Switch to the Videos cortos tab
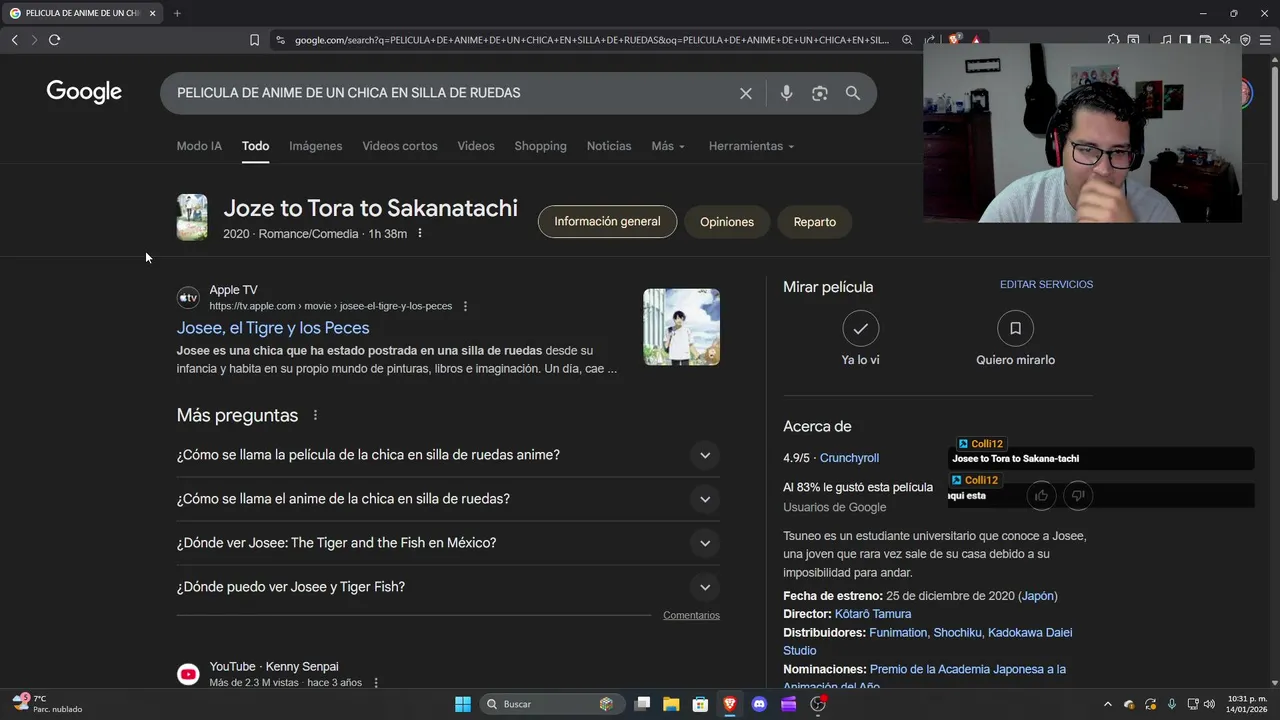Viewport: 1280px width, 720px height. pyautogui.click(x=400, y=146)
